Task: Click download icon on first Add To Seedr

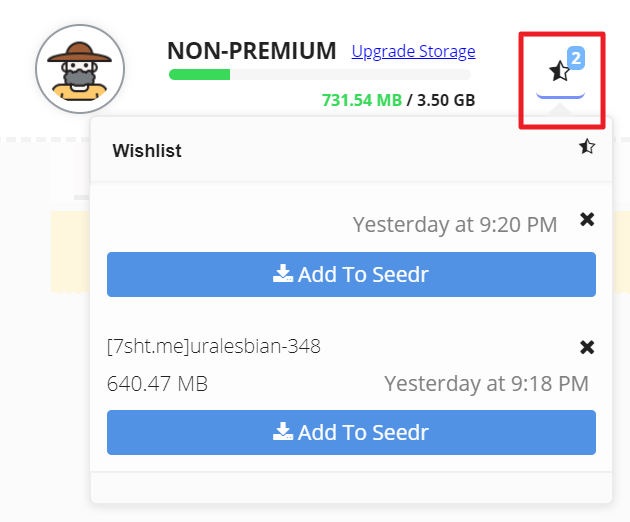Action: [283, 274]
